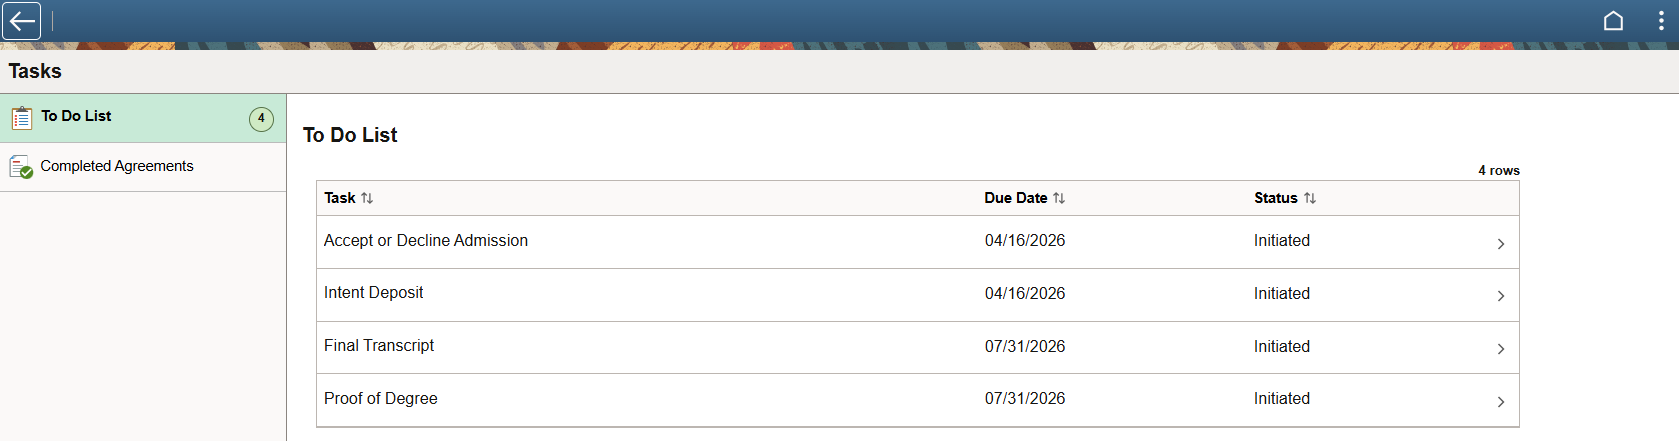
Task: Click the back arrow button
Action: pos(21,21)
